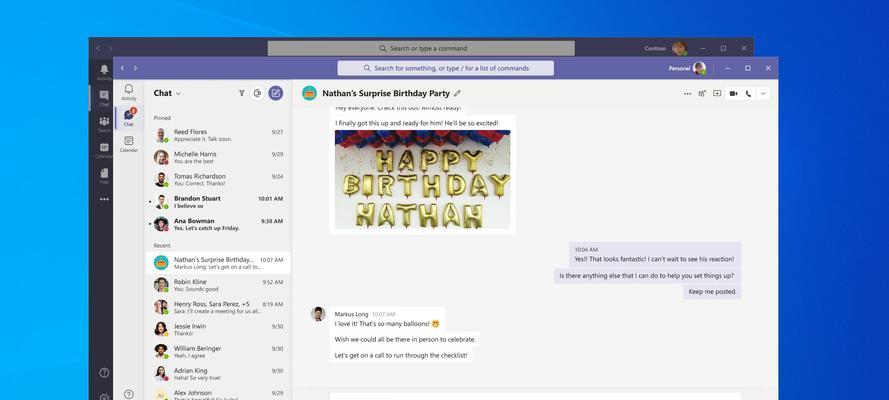
Task: Open Calendar in the front window's sidebar
Action: pos(129,144)
